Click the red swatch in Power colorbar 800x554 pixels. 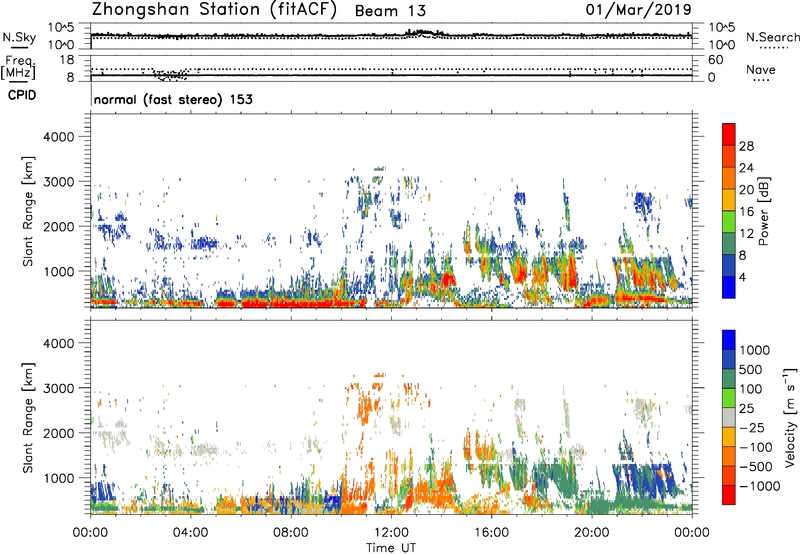pos(729,134)
